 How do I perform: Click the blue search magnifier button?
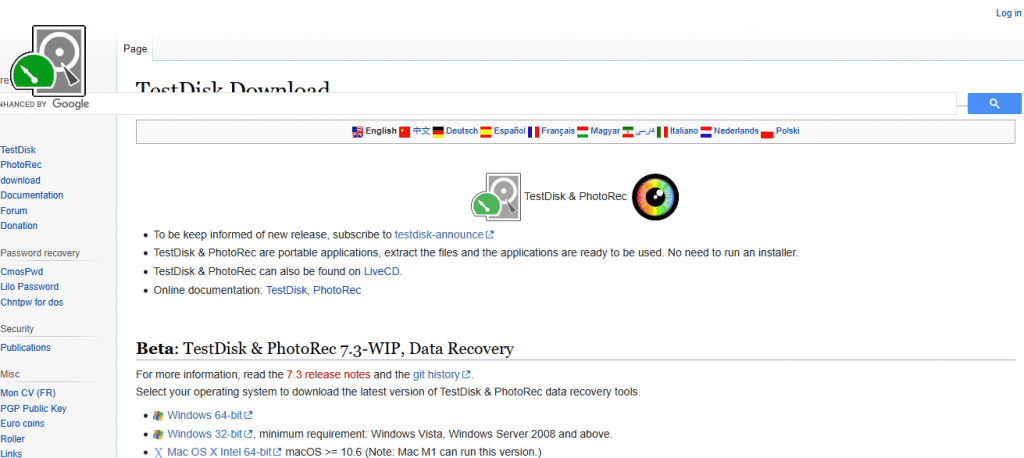pos(994,103)
